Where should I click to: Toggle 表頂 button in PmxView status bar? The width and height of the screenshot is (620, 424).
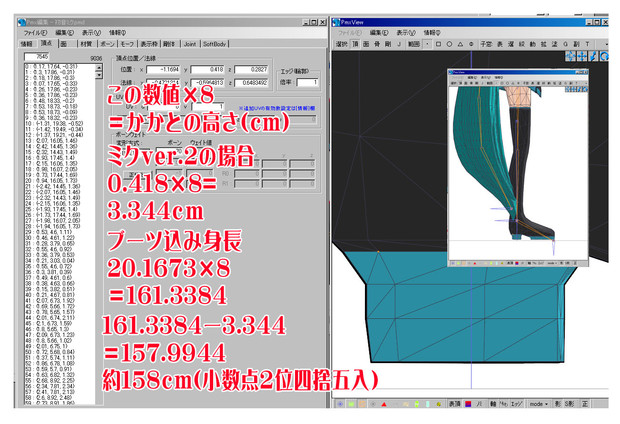pyautogui.click(x=455, y=404)
